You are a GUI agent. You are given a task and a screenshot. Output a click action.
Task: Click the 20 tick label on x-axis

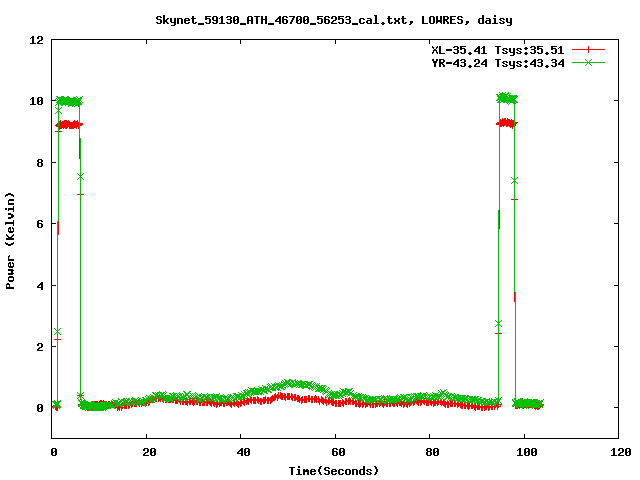(x=147, y=452)
